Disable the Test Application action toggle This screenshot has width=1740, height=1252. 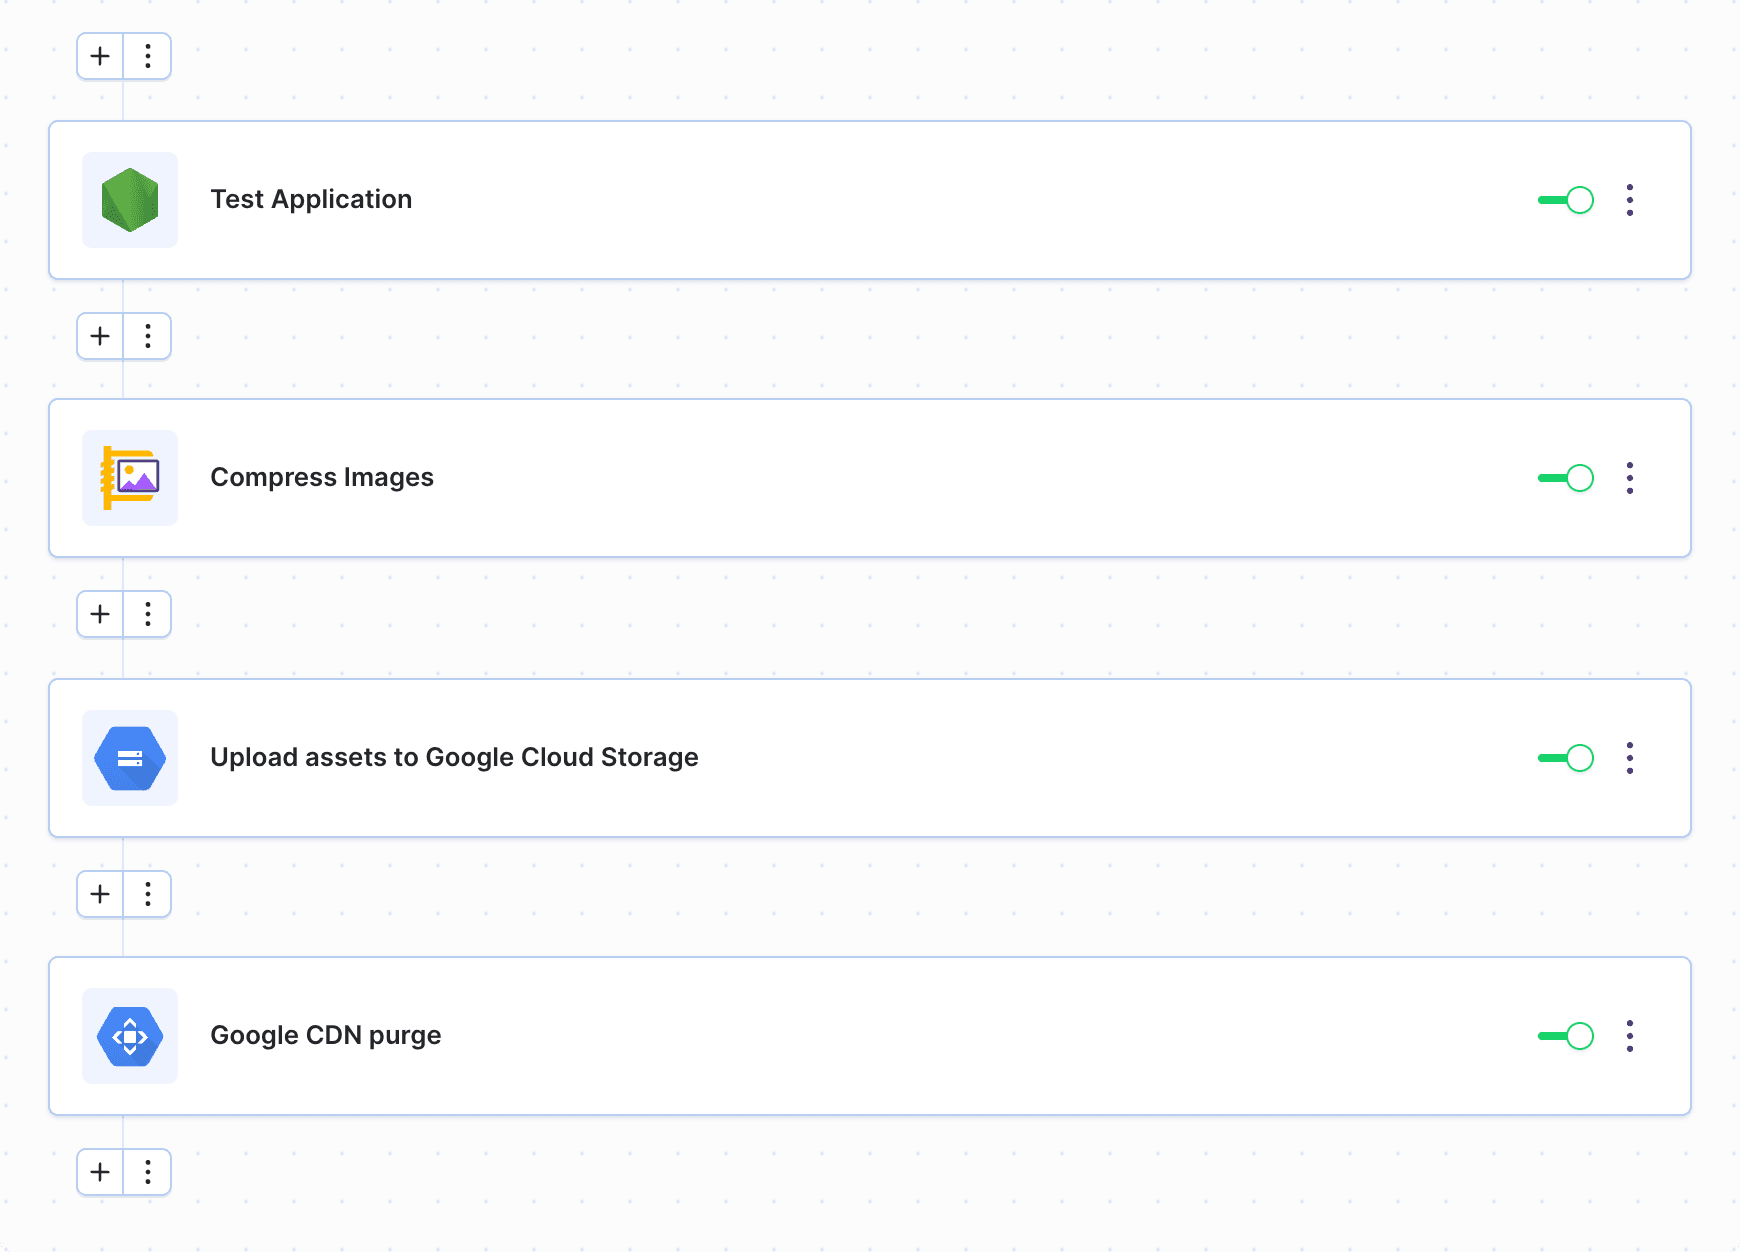(x=1566, y=200)
